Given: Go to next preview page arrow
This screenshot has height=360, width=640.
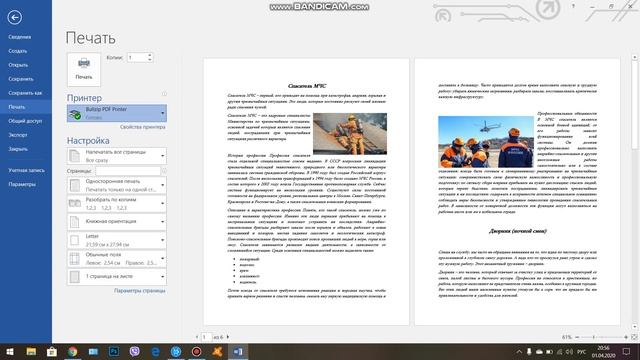Looking at the screenshot, I should pos(228,337).
